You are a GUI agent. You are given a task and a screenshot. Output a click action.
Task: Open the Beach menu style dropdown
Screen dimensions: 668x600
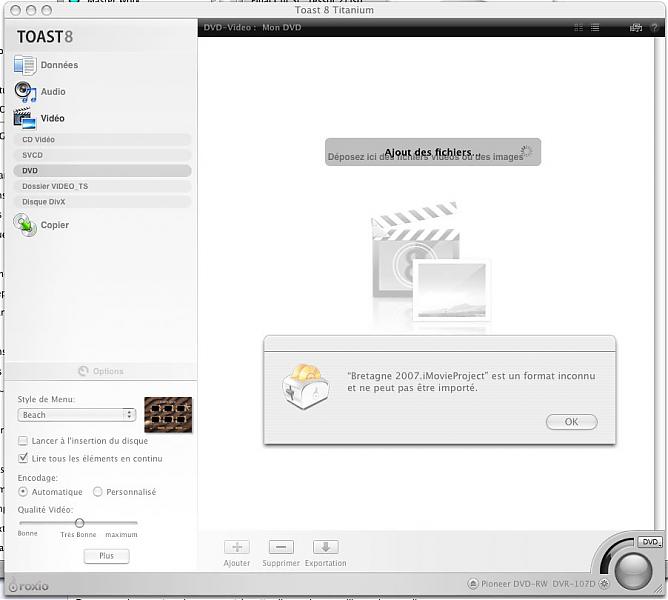(77, 415)
